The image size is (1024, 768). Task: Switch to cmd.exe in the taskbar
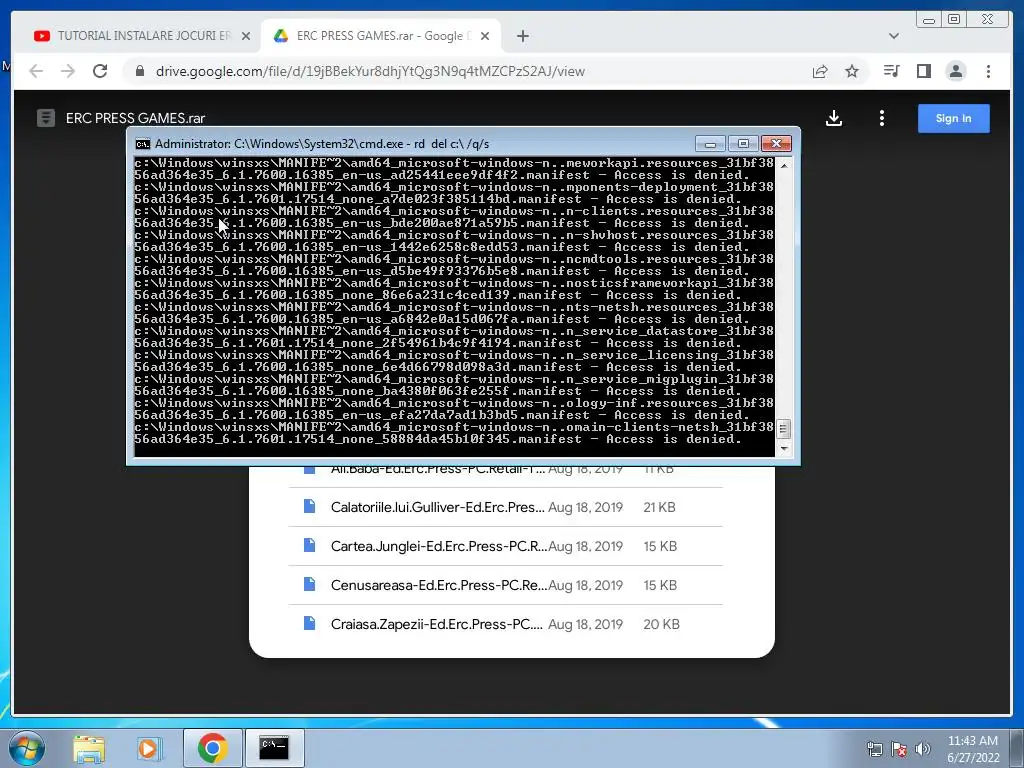click(x=274, y=748)
